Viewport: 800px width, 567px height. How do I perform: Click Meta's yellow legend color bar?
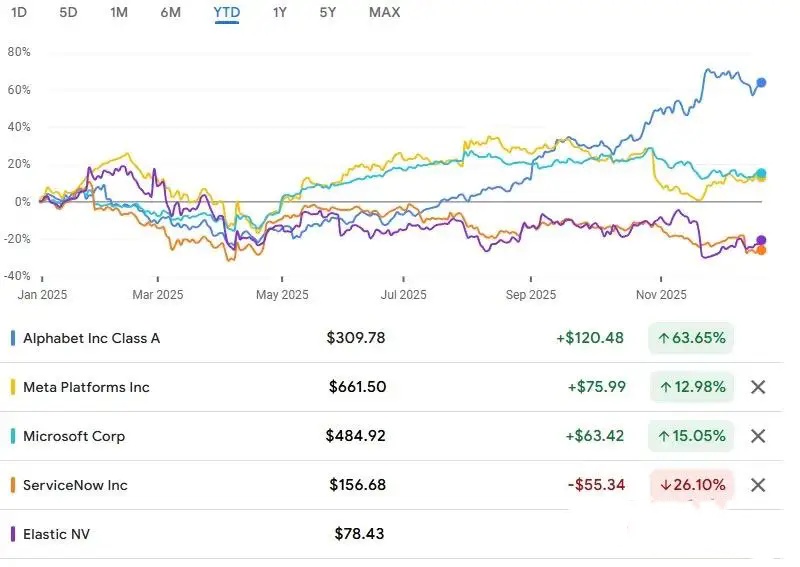pyautogui.click(x=12, y=387)
